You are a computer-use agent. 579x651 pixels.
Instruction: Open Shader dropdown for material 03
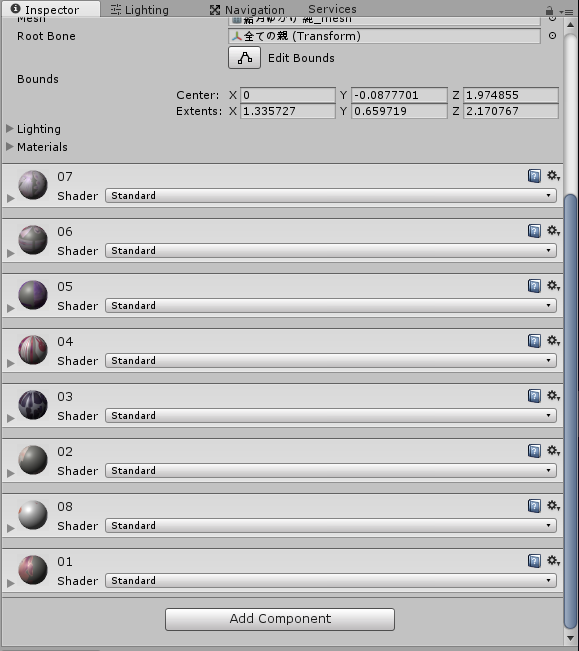pos(331,416)
